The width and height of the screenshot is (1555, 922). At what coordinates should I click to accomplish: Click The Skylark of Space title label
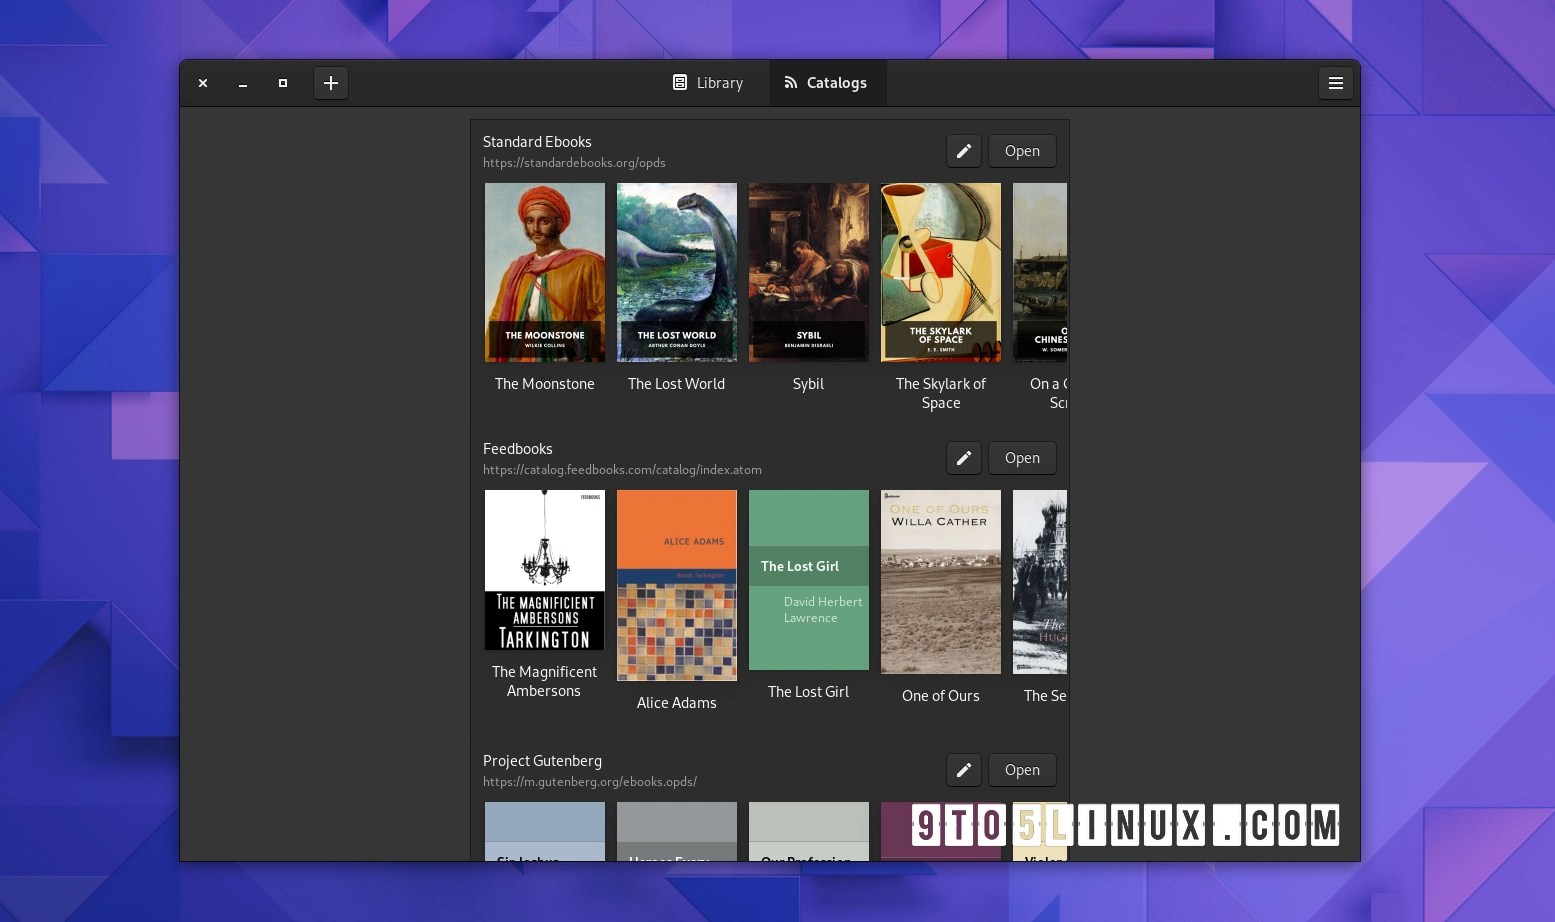click(x=941, y=393)
